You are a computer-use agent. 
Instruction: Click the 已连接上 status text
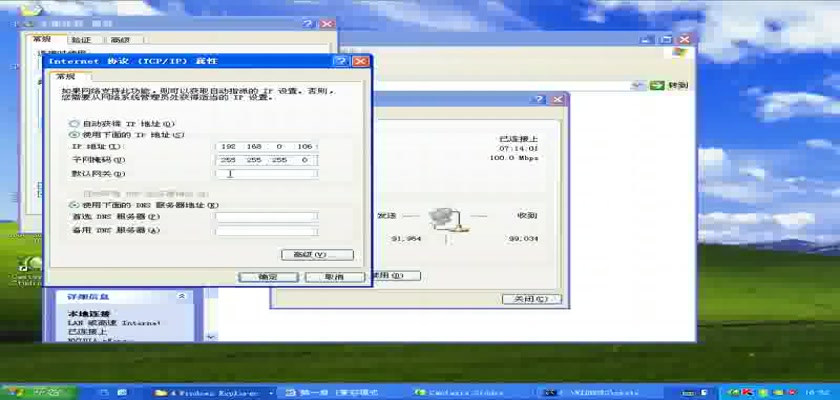pyautogui.click(x=519, y=139)
